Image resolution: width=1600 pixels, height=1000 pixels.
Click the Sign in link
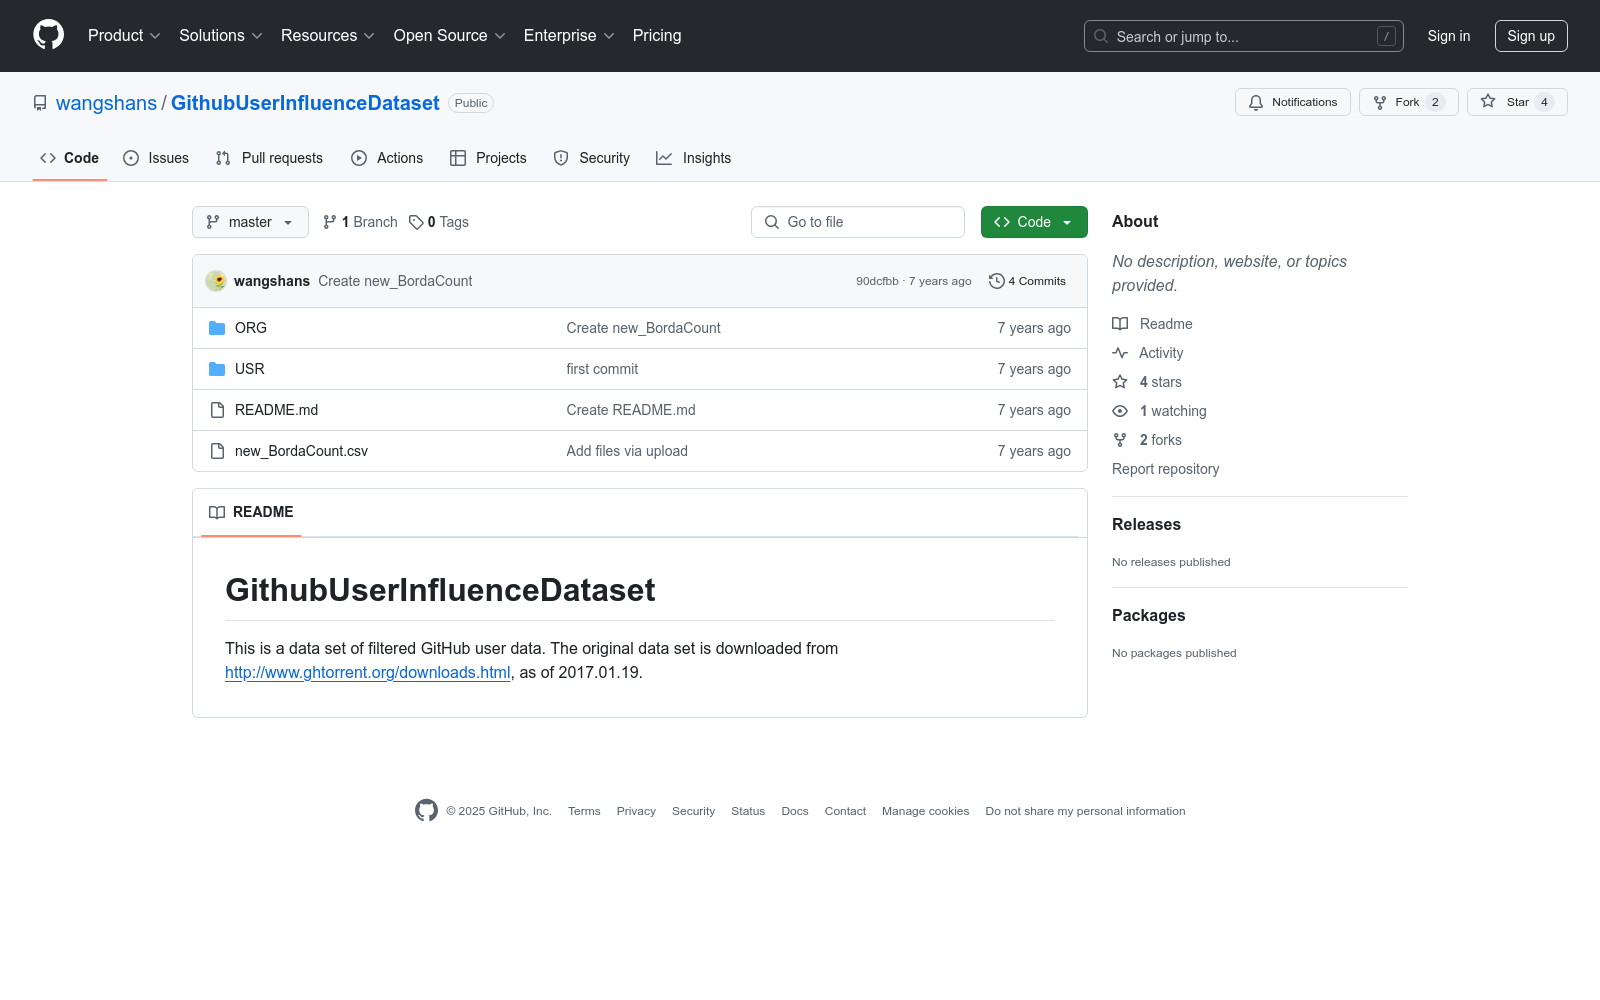pyautogui.click(x=1449, y=36)
